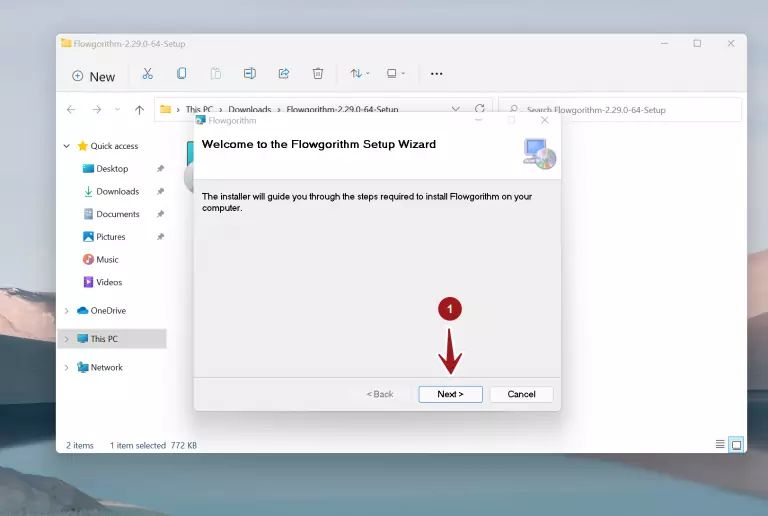Click the Flowgorithm dialog title bar icon
This screenshot has width=768, height=516.
[200, 120]
